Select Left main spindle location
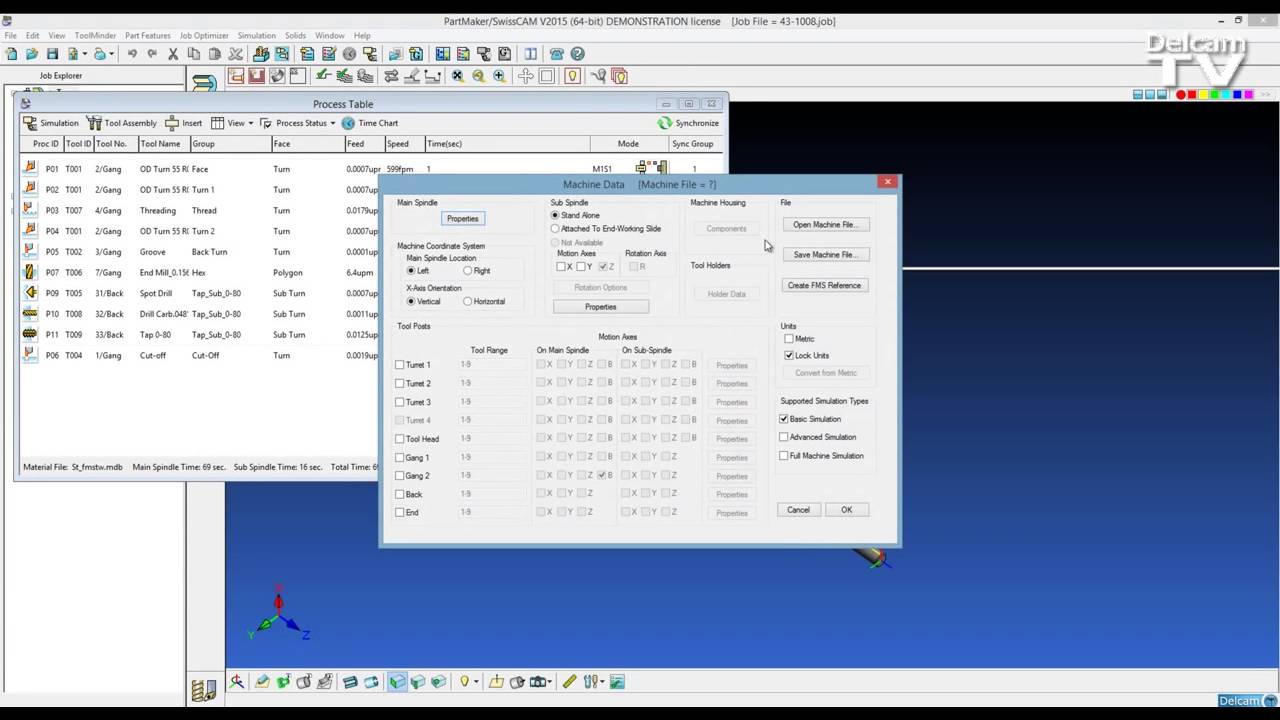 pyautogui.click(x=418, y=271)
